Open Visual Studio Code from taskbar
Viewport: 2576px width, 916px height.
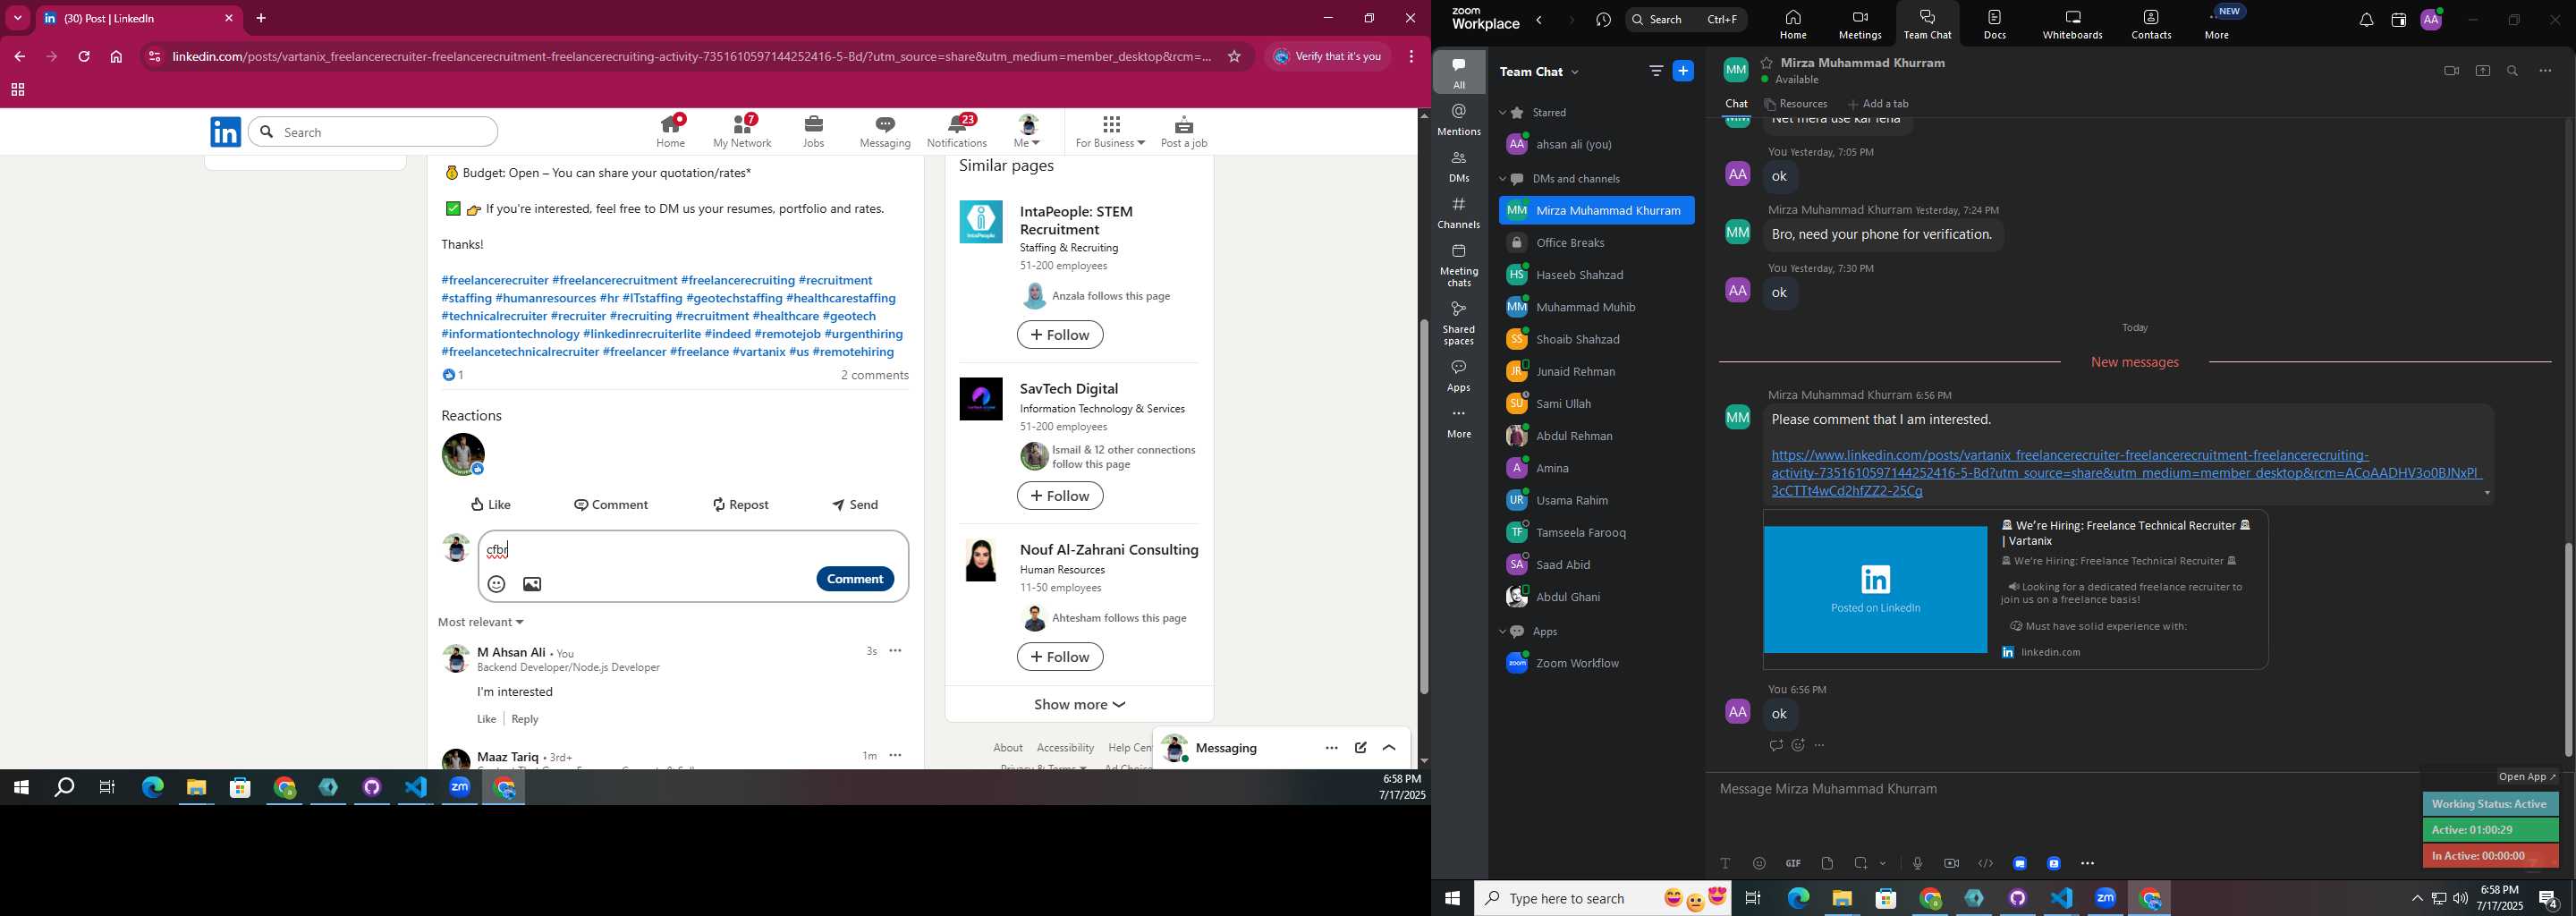pos(416,788)
